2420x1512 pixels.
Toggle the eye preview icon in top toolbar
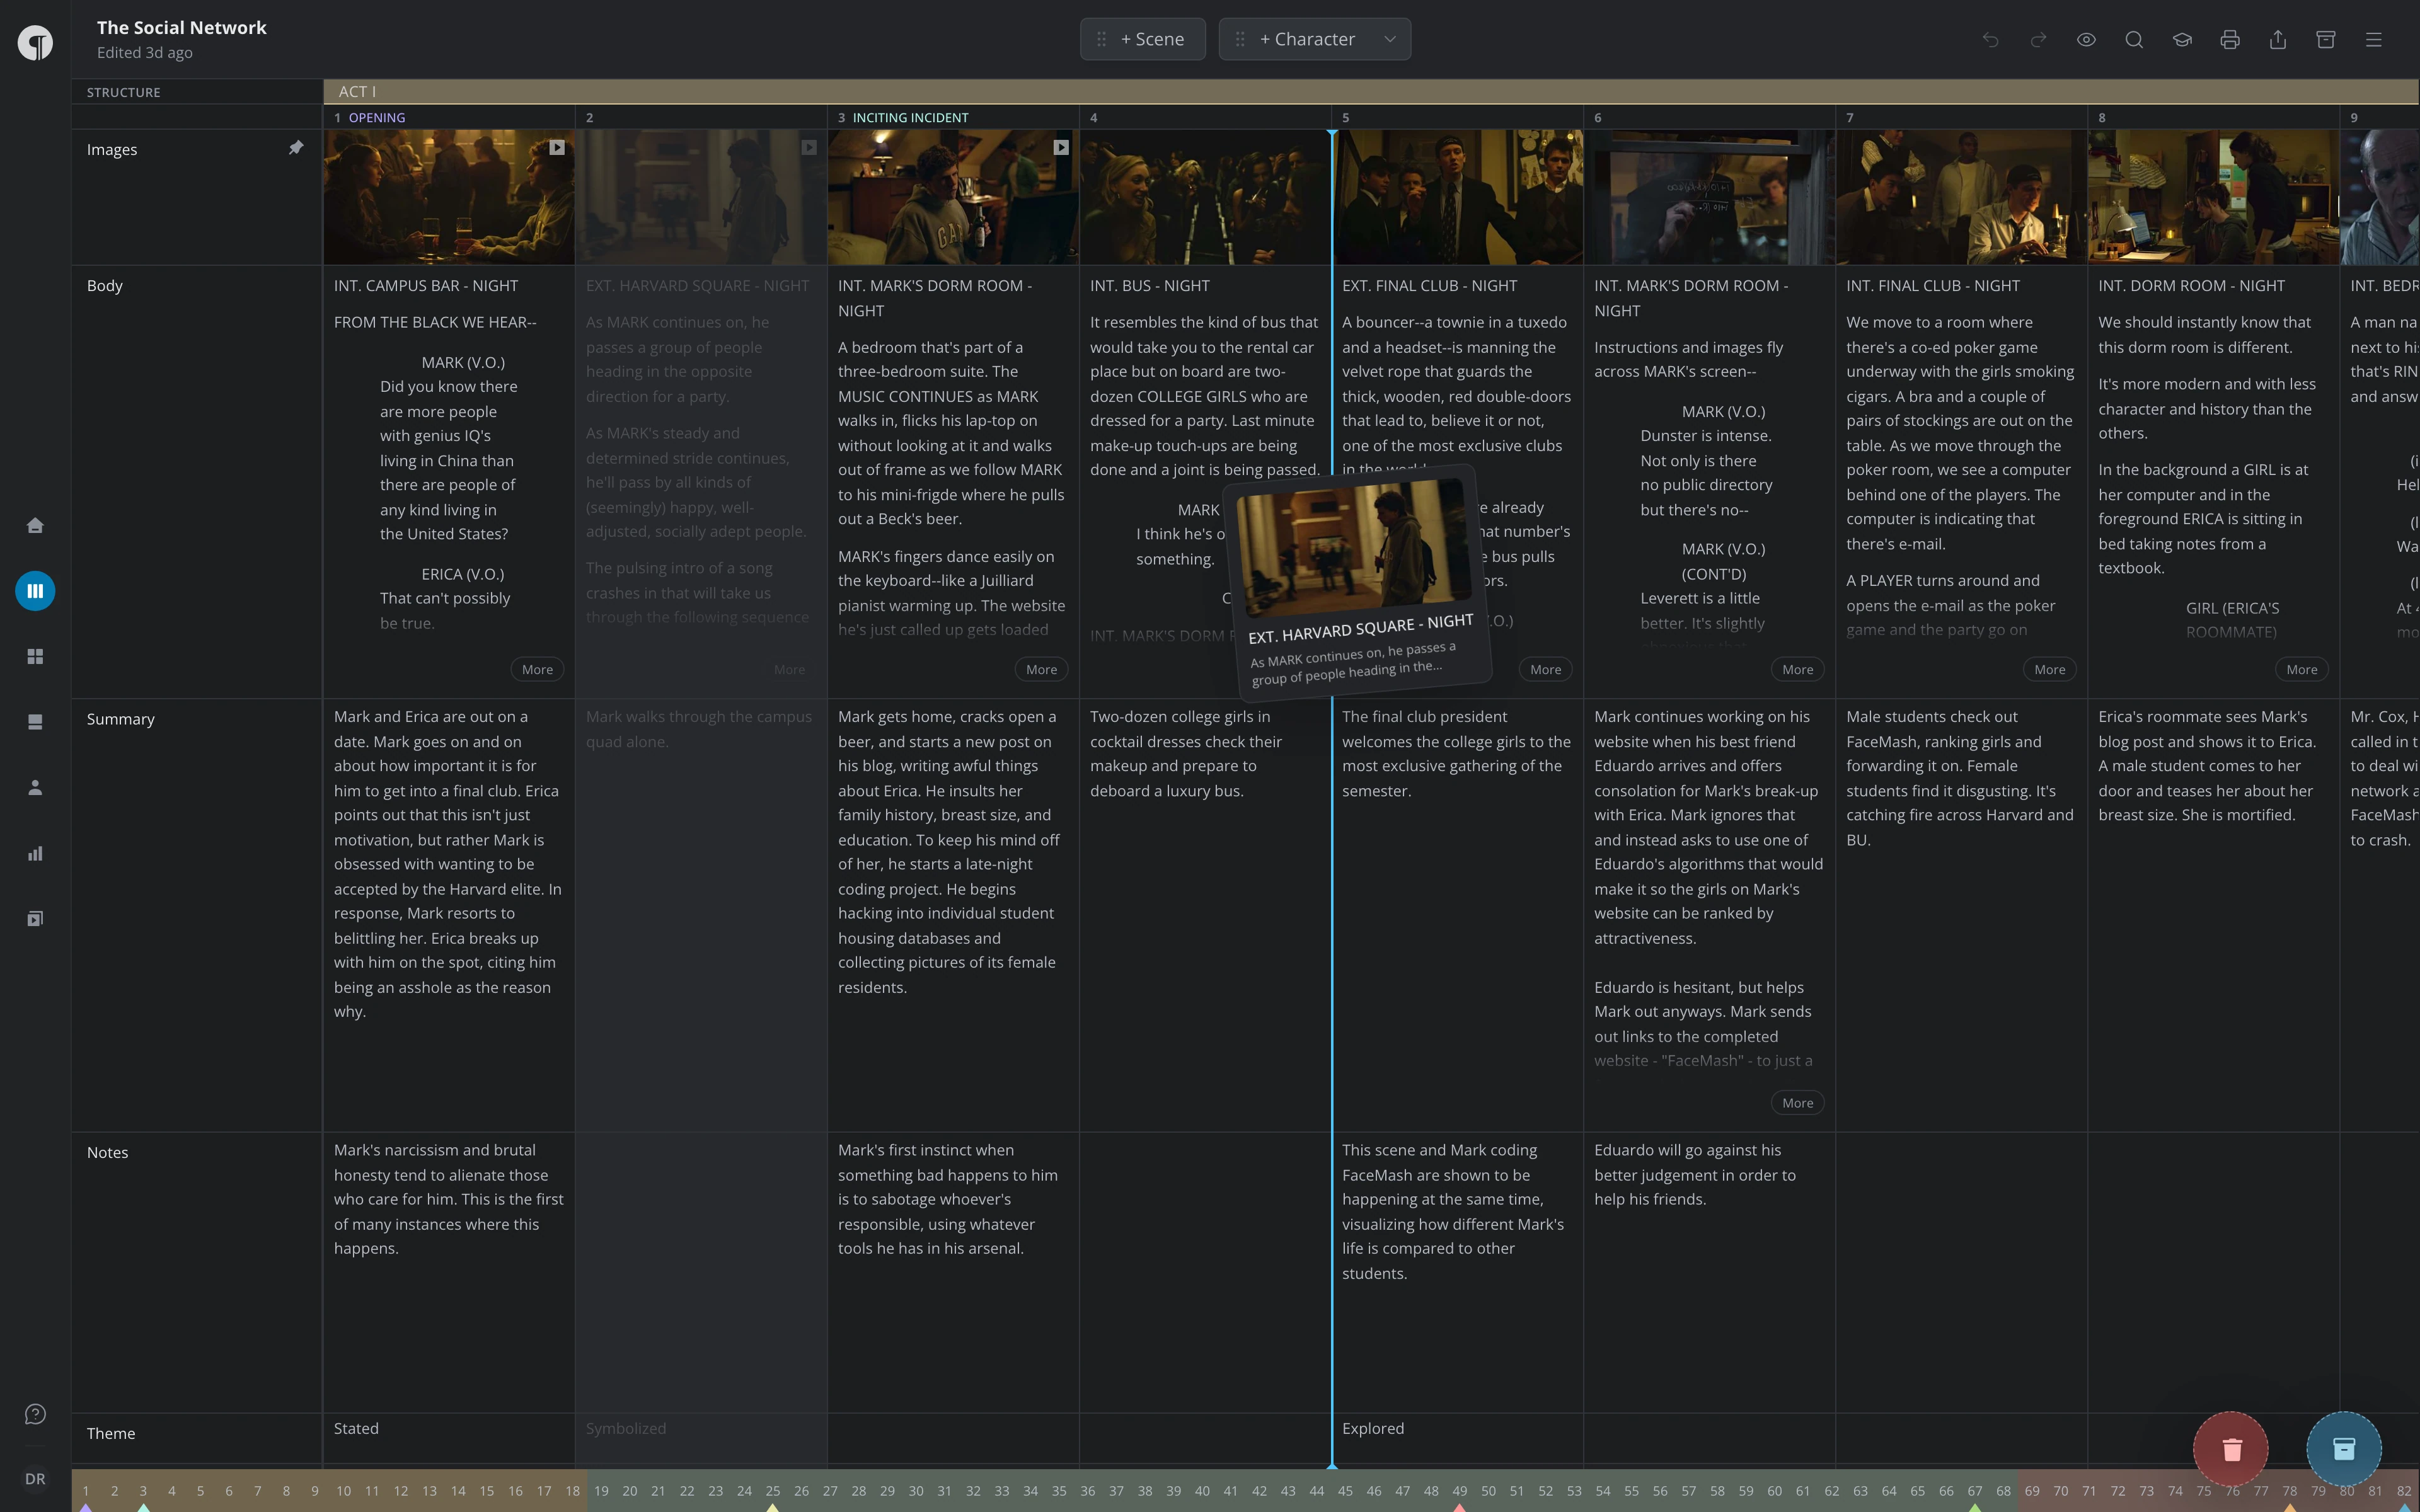(2086, 39)
